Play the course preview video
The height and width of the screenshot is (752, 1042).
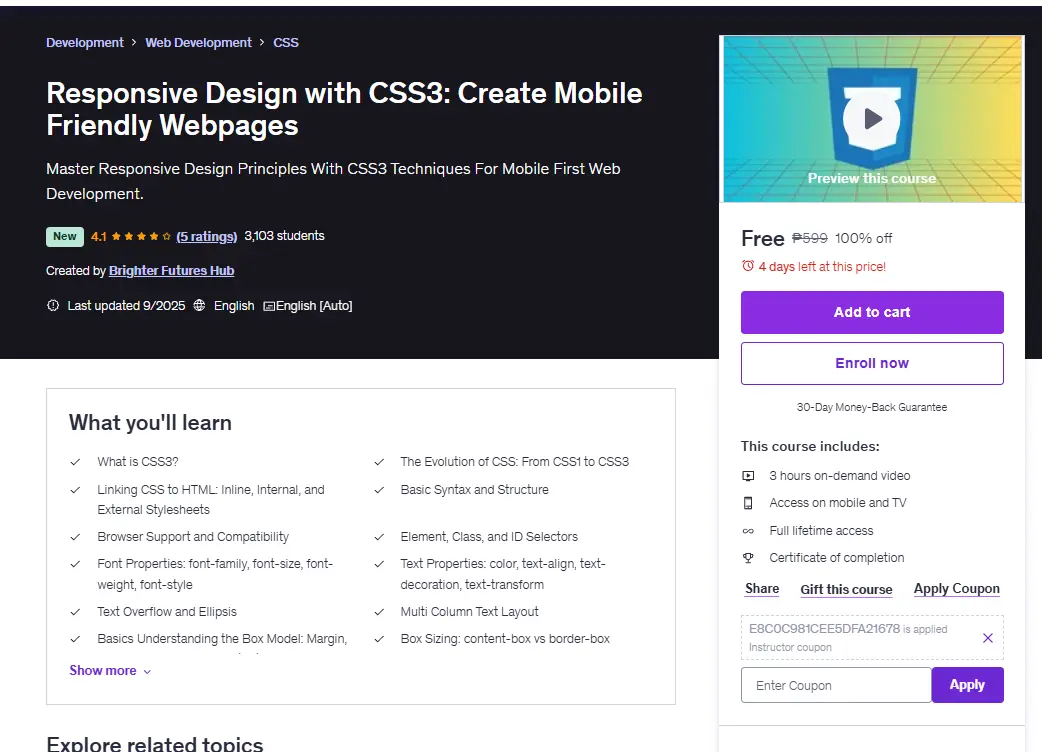[871, 119]
